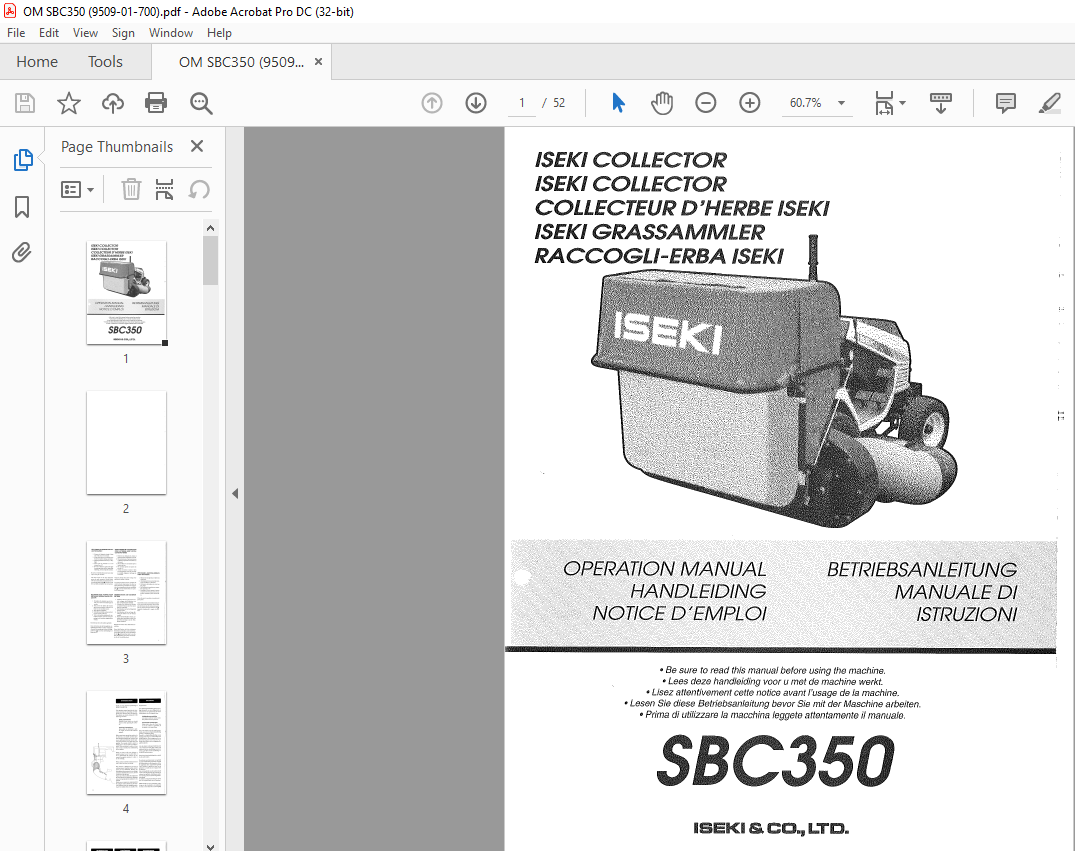Click the thumbnails scrollbar up arrow
Viewport: 1075px width, 851px height.
pyautogui.click(x=210, y=228)
